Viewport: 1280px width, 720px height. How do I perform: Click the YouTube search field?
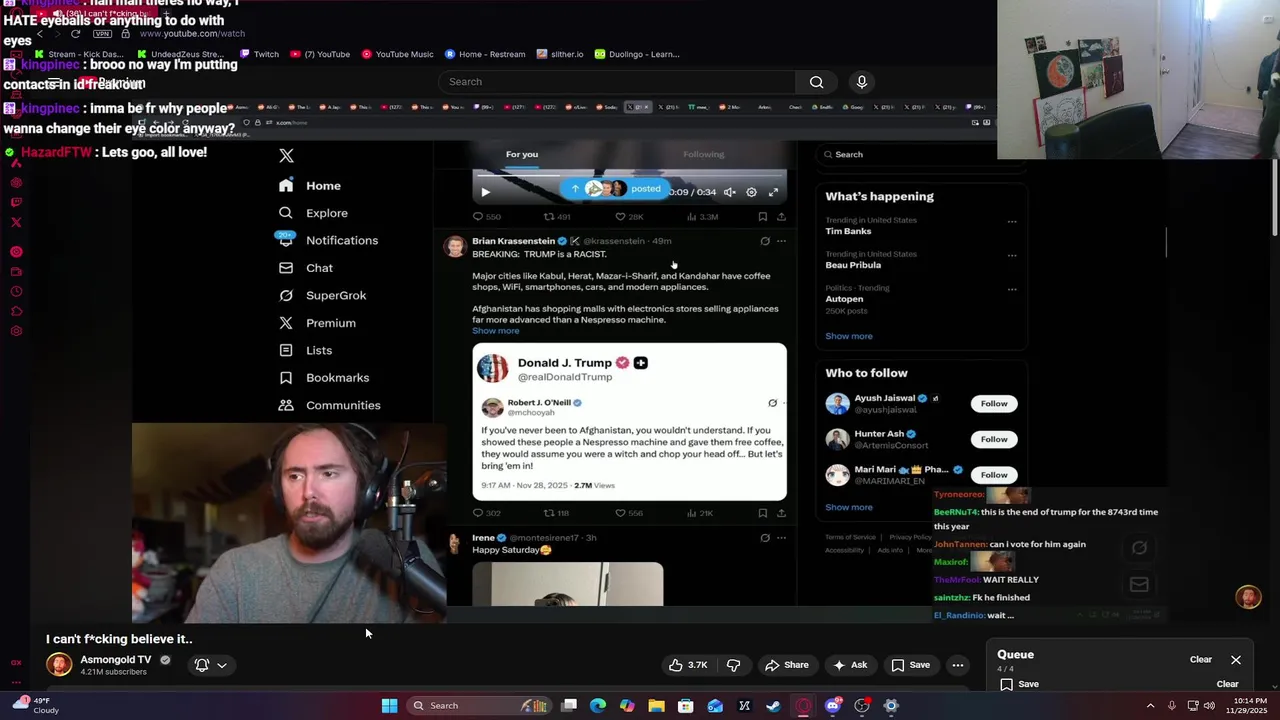pyautogui.click(x=616, y=82)
